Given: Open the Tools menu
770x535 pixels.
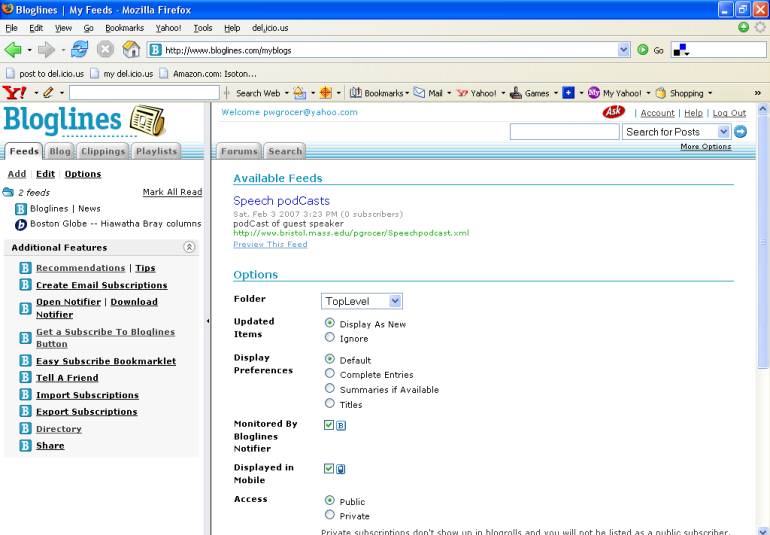Looking at the screenshot, I should [x=202, y=28].
